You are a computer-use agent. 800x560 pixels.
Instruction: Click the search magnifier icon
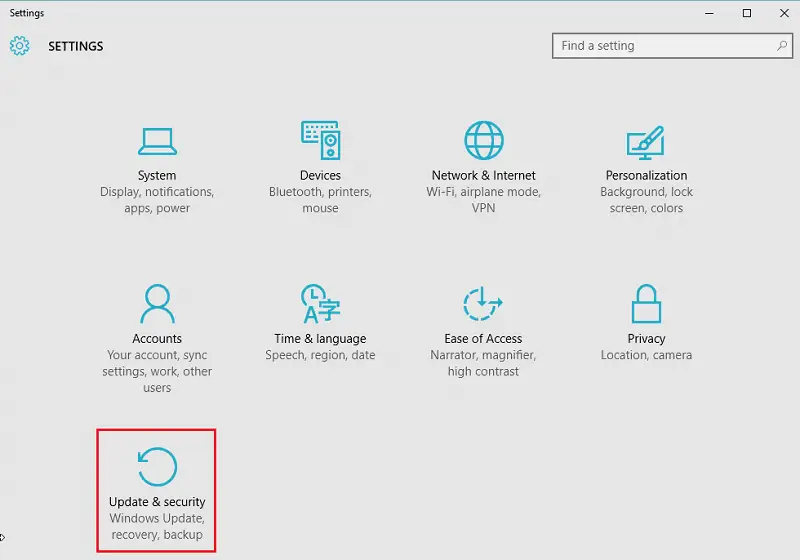[782, 46]
